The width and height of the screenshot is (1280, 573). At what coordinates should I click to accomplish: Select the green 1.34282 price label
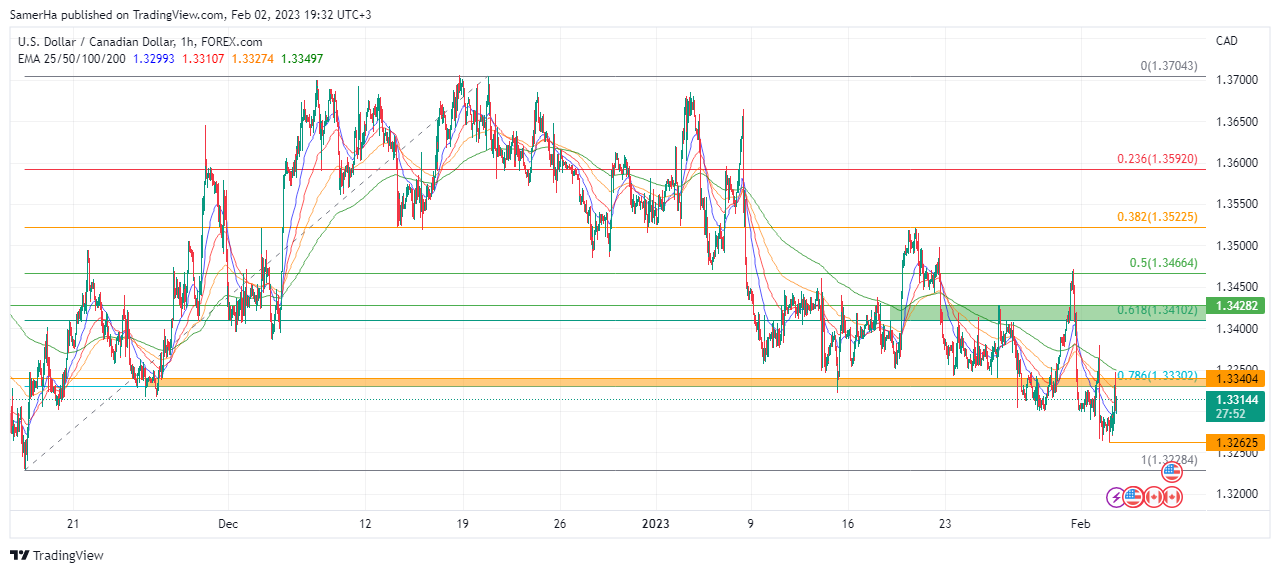click(x=1238, y=306)
